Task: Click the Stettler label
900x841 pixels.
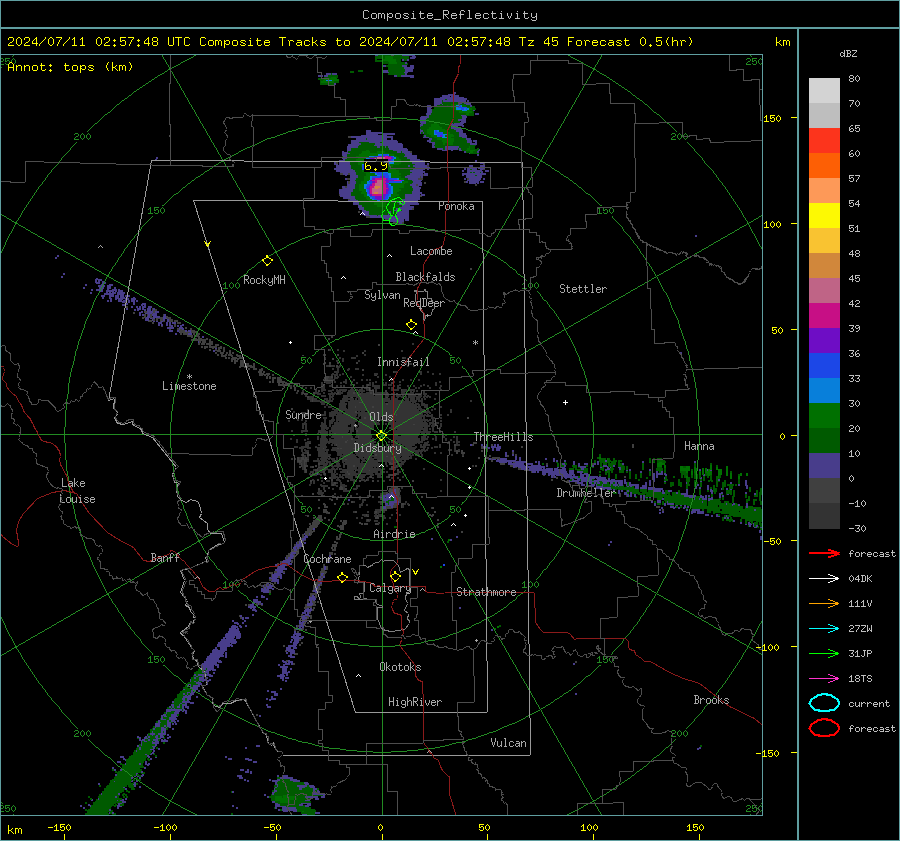Action: (583, 289)
